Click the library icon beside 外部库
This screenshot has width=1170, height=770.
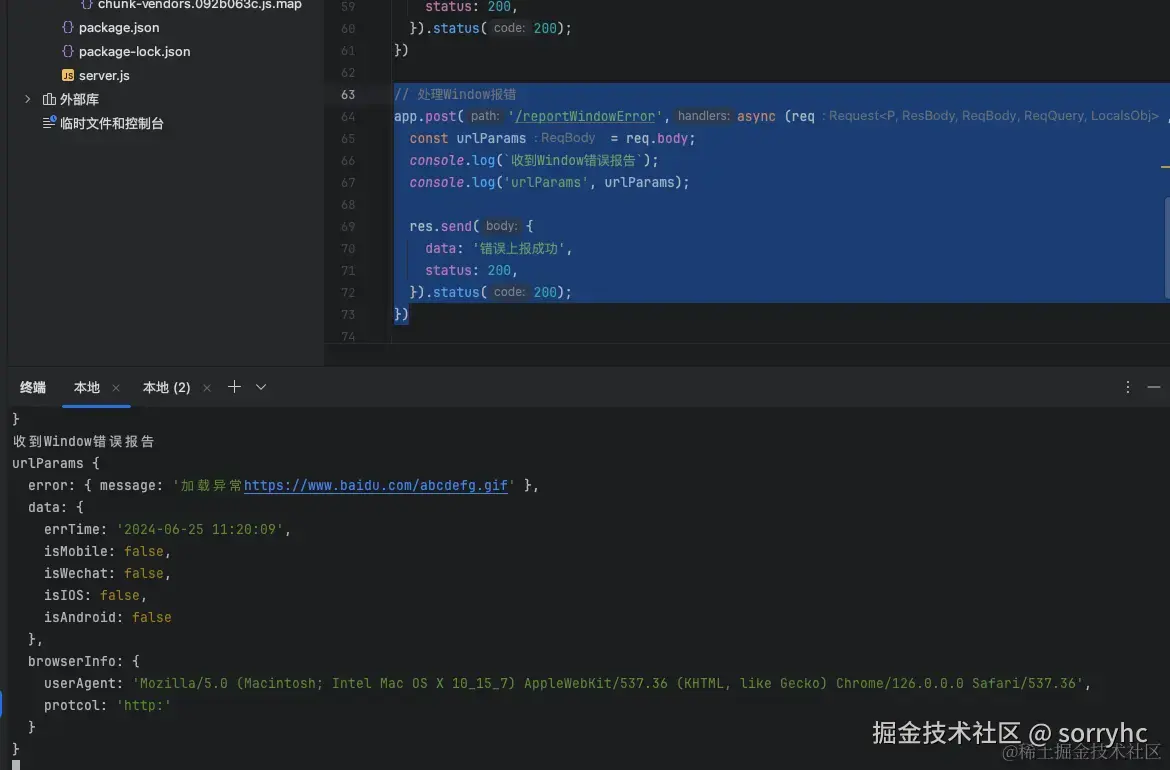[49, 99]
